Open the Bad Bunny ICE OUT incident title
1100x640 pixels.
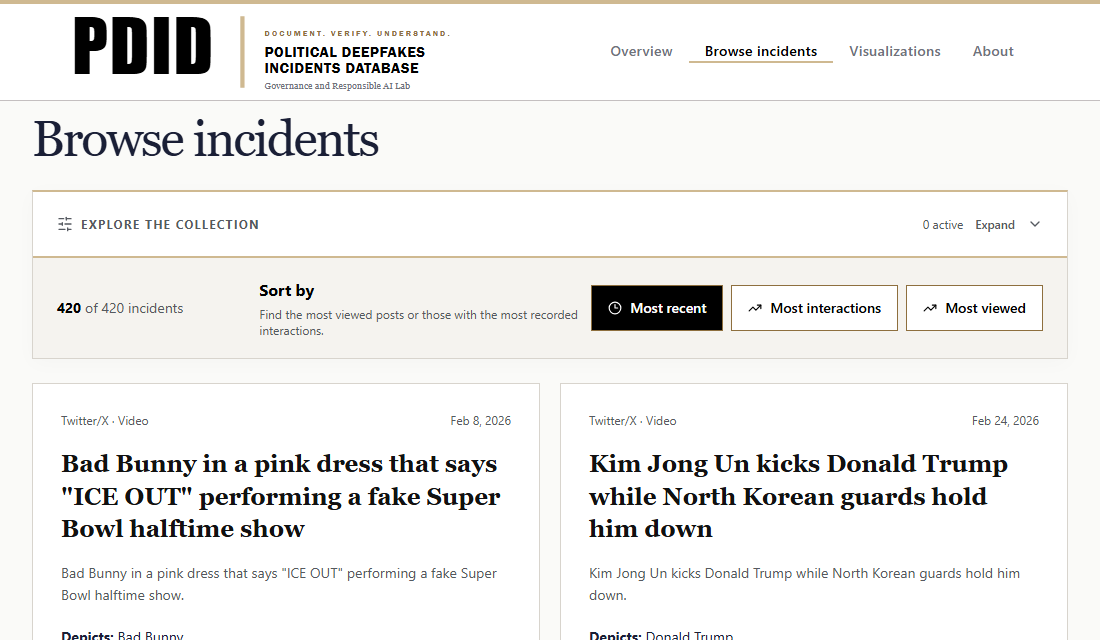281,496
